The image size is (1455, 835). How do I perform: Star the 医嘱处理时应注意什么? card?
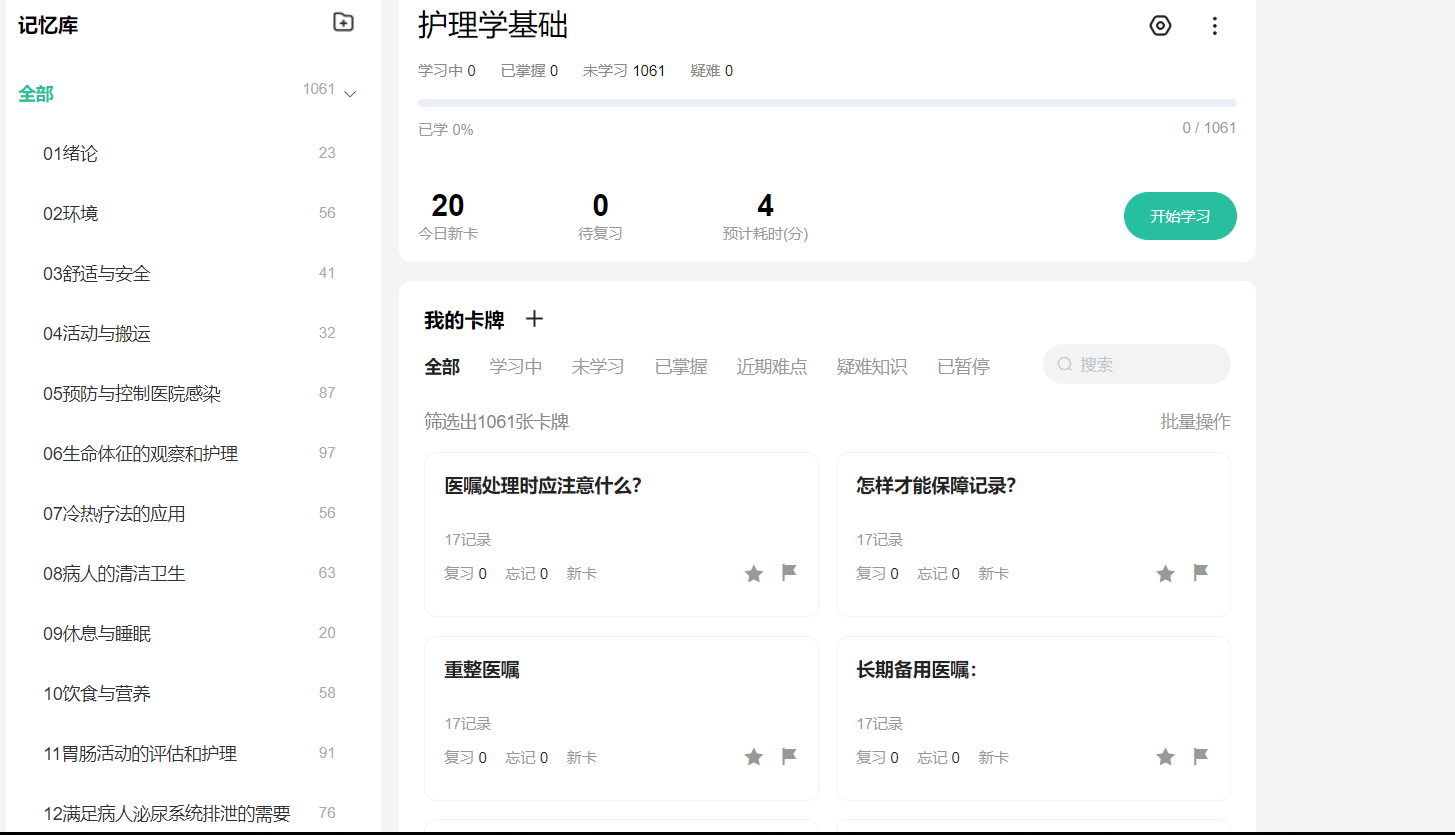click(x=754, y=573)
